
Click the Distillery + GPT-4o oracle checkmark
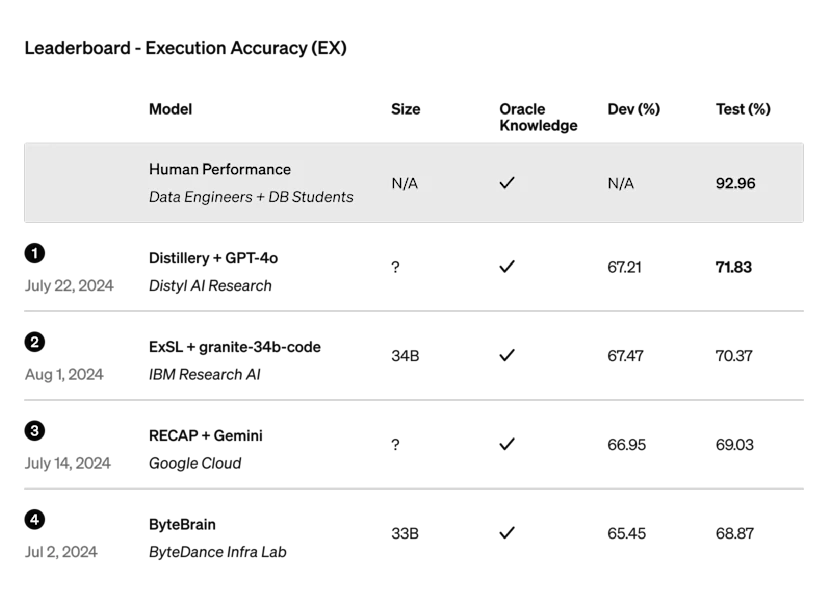[507, 267]
